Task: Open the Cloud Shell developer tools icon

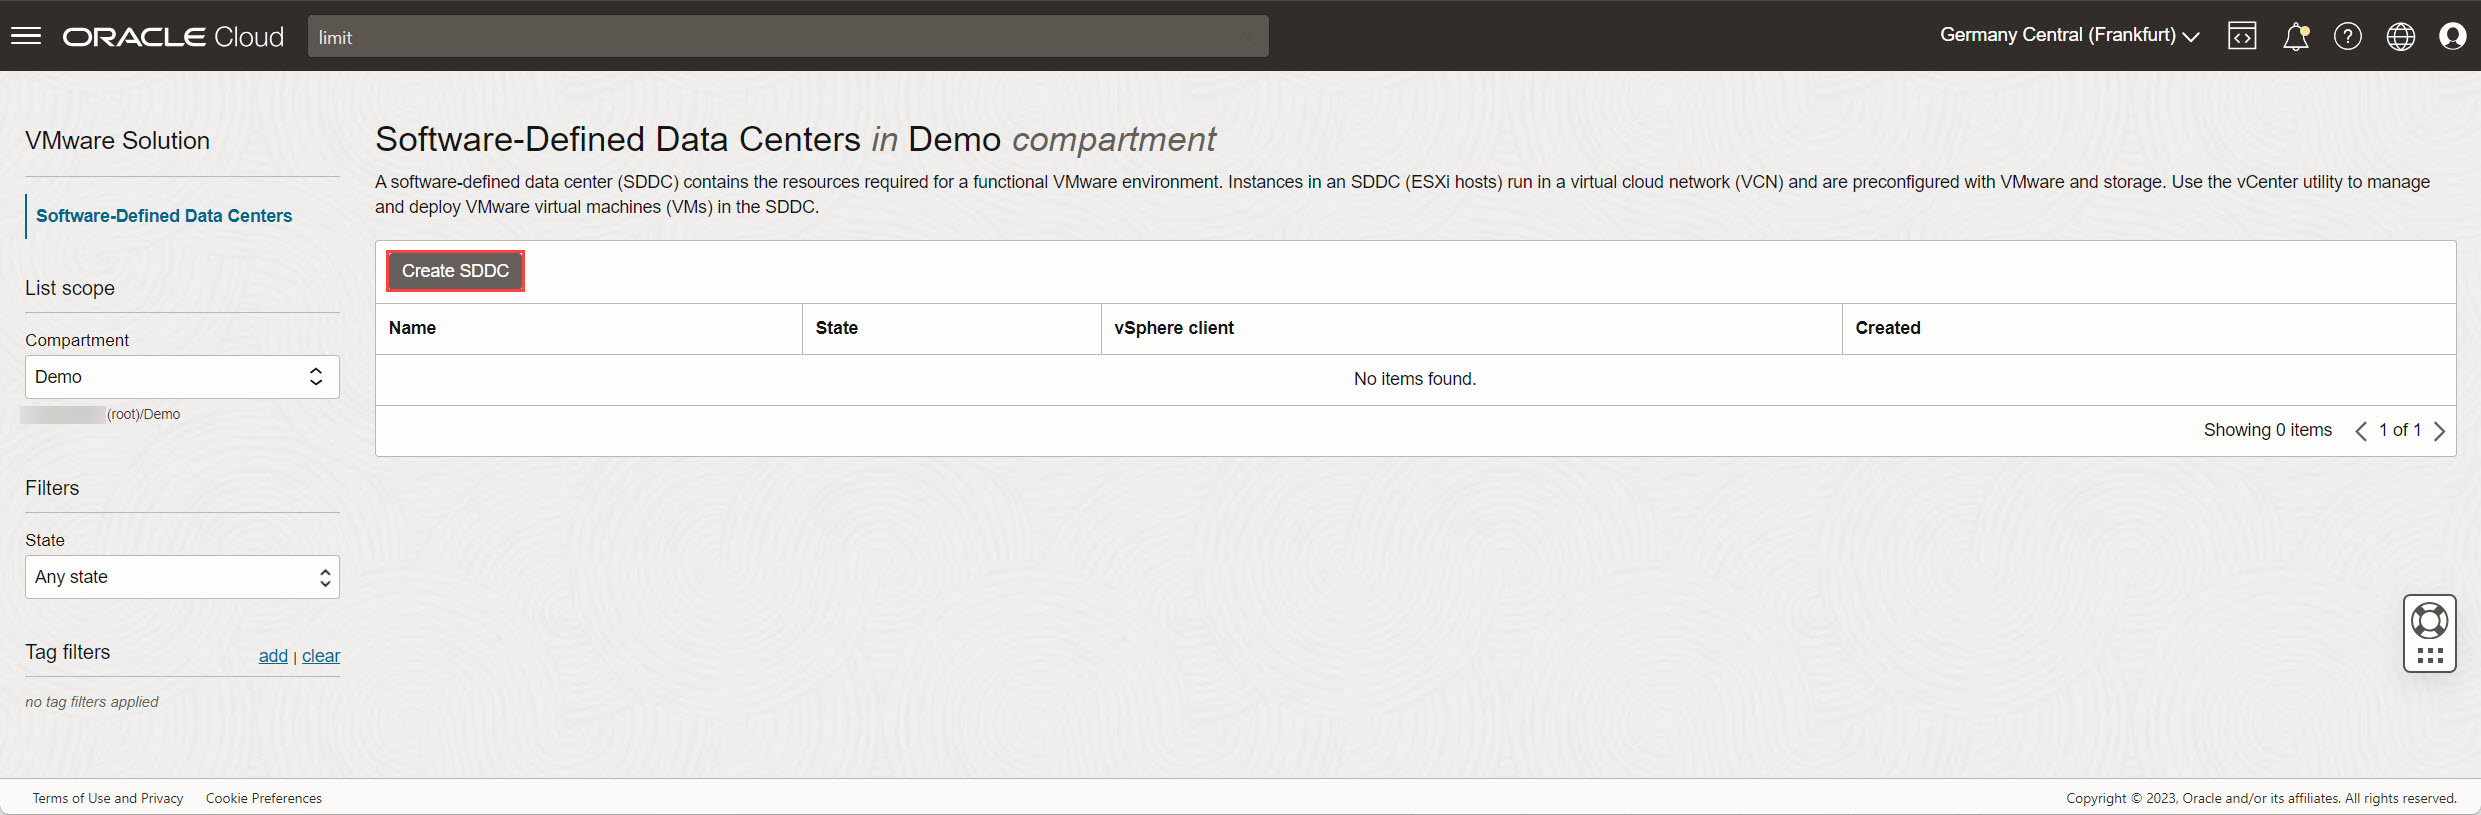Action: 2242,36
